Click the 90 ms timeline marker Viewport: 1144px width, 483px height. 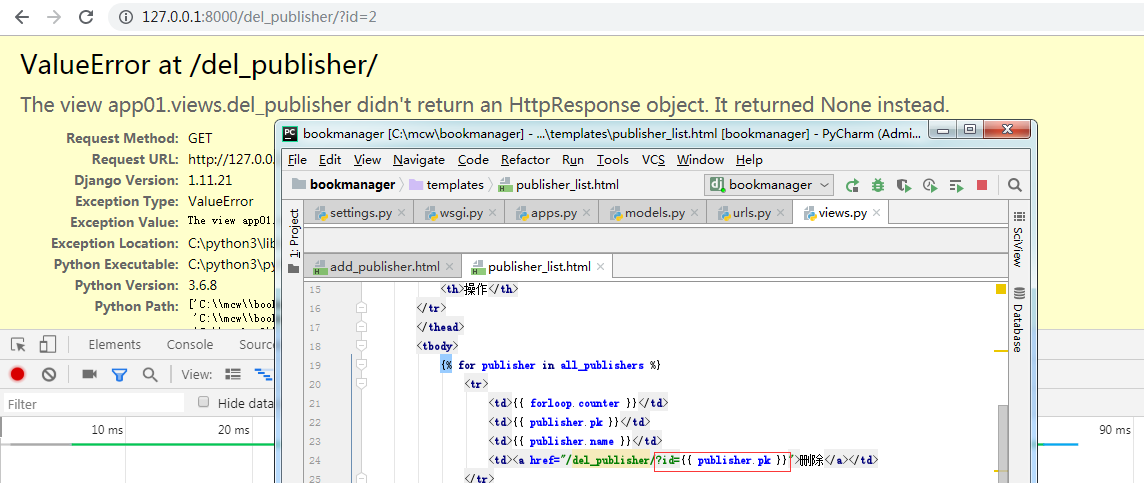tap(1116, 430)
